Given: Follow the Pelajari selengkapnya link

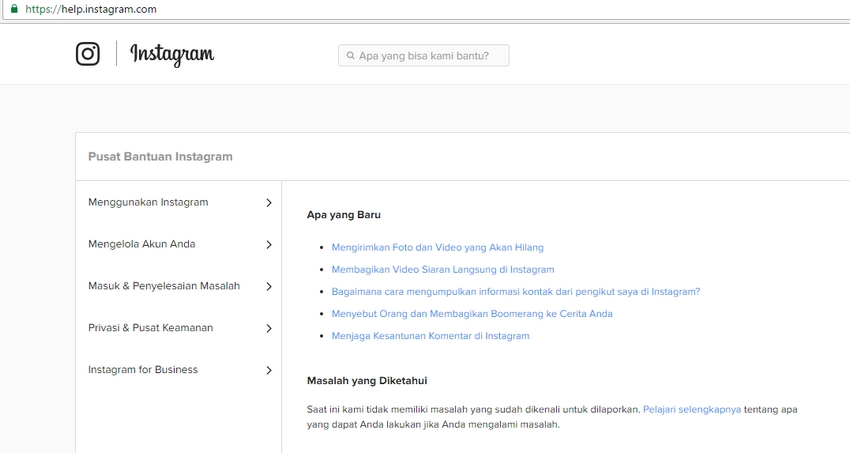Looking at the screenshot, I should (691, 409).
